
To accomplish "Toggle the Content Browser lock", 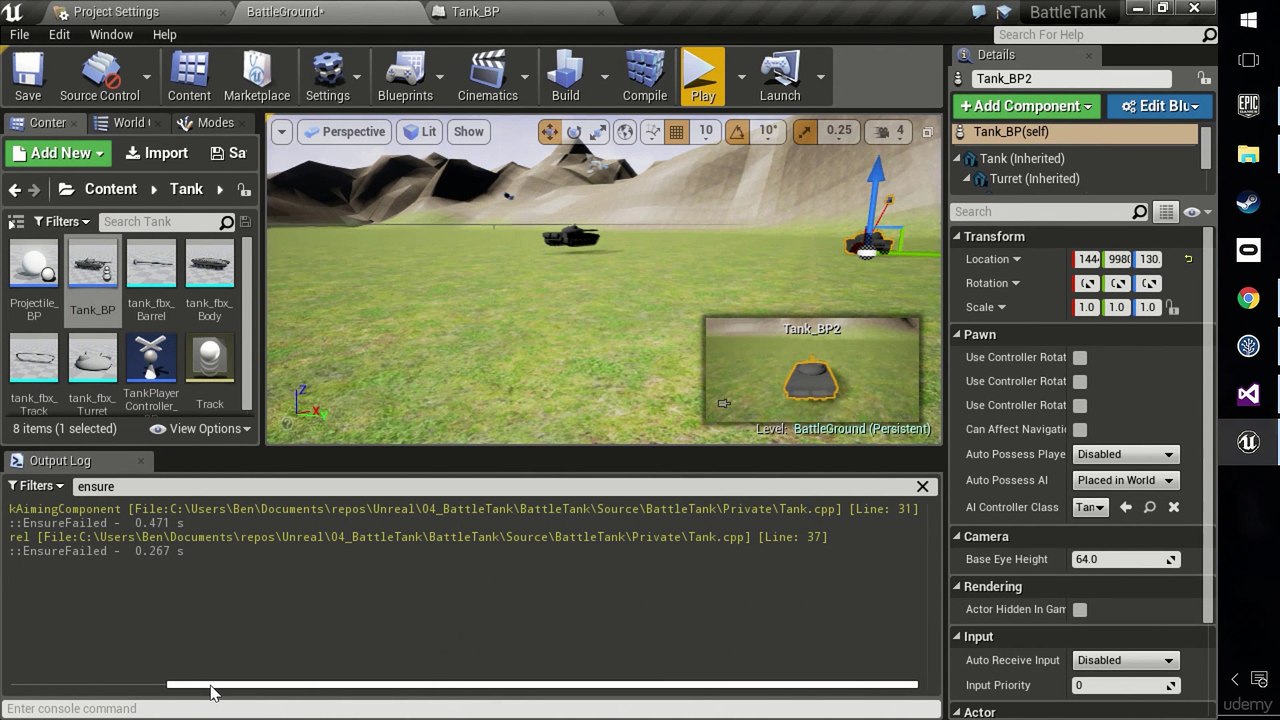I will coord(244,190).
